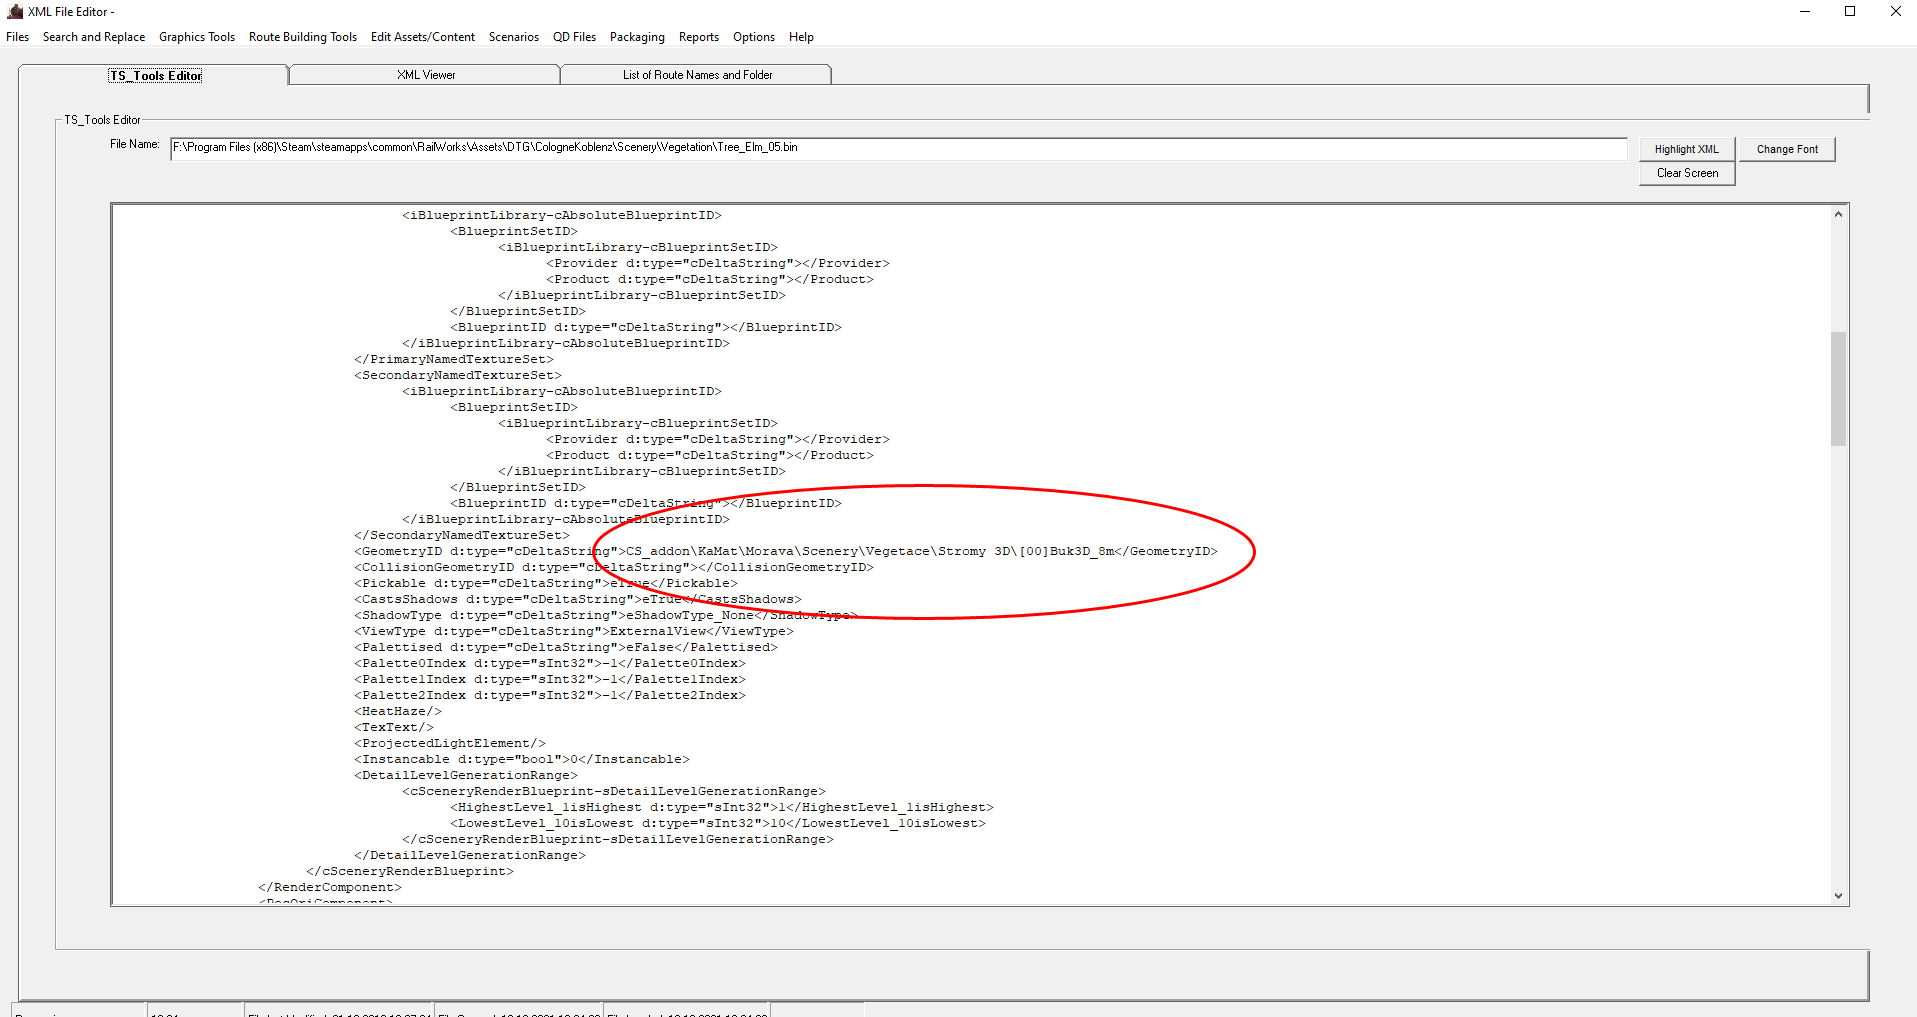
Task: Click the CollisionGeometryID line
Action: pos(614,567)
